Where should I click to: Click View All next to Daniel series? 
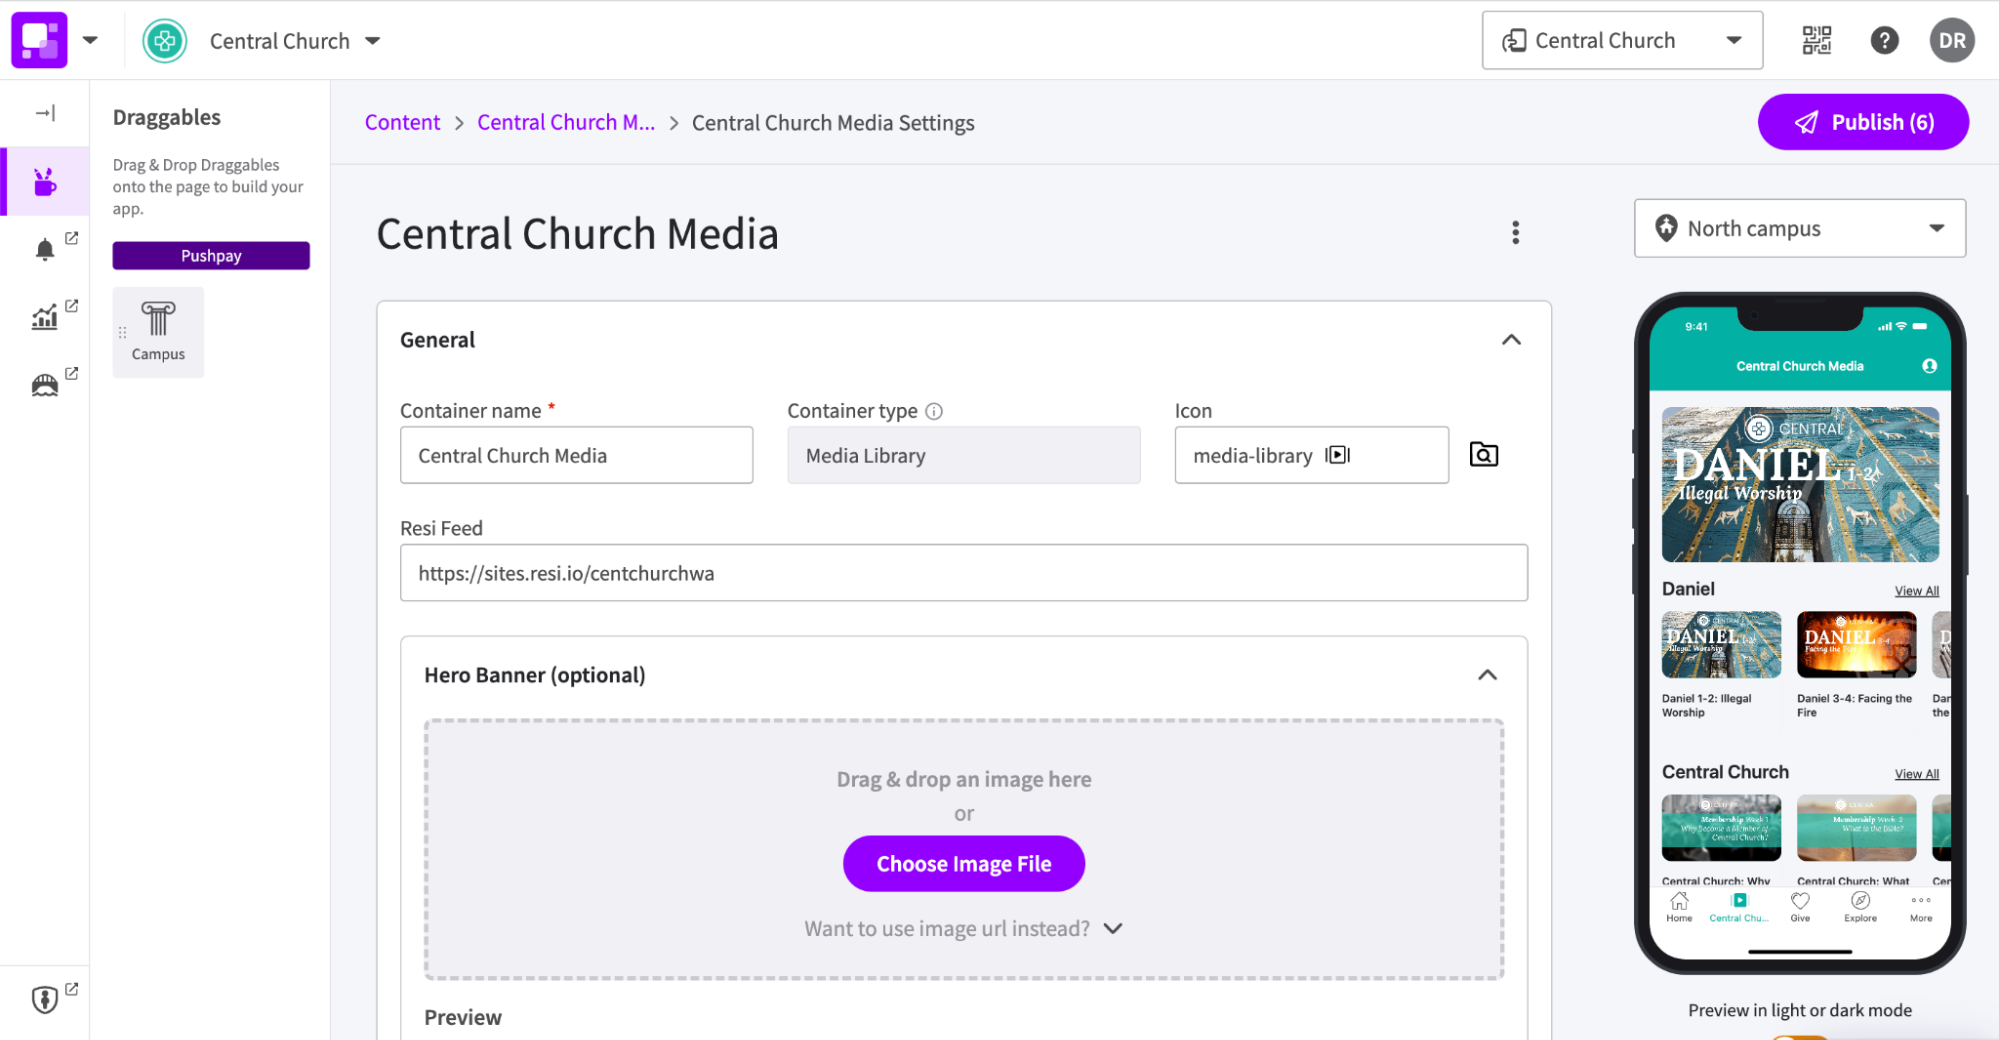1916,590
